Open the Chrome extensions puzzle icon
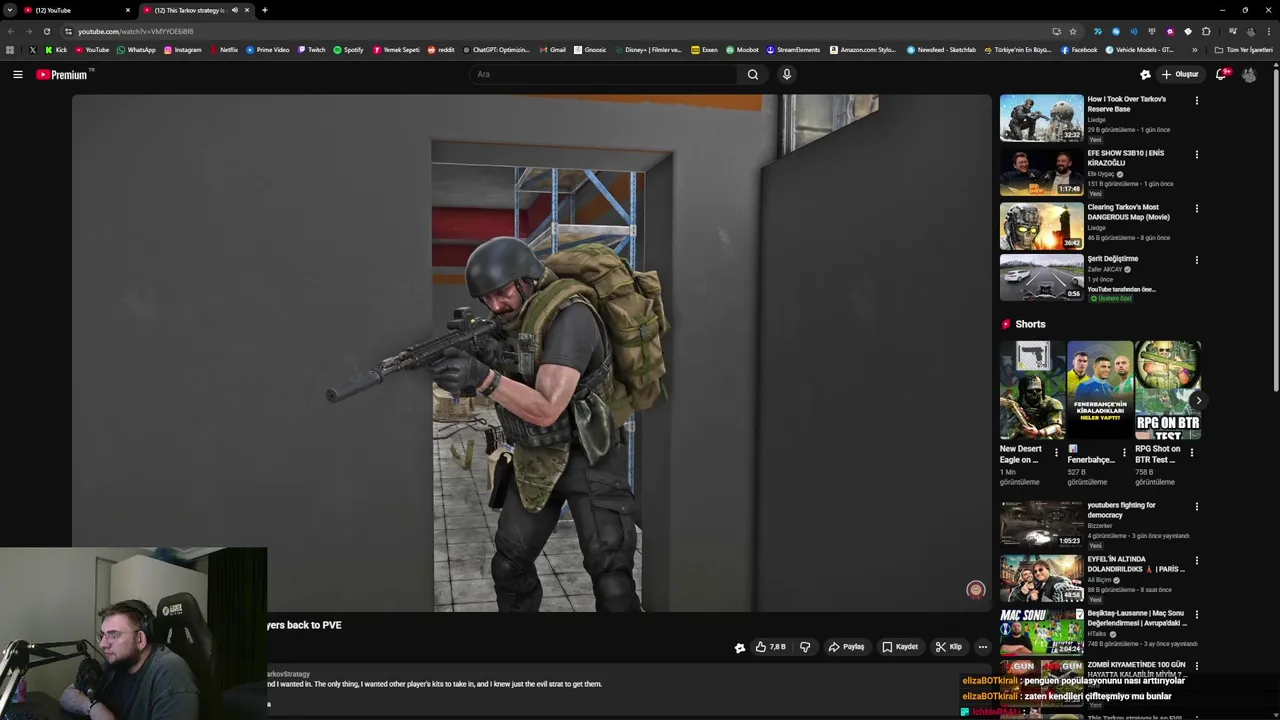This screenshot has width=1280, height=720. click(x=1206, y=31)
